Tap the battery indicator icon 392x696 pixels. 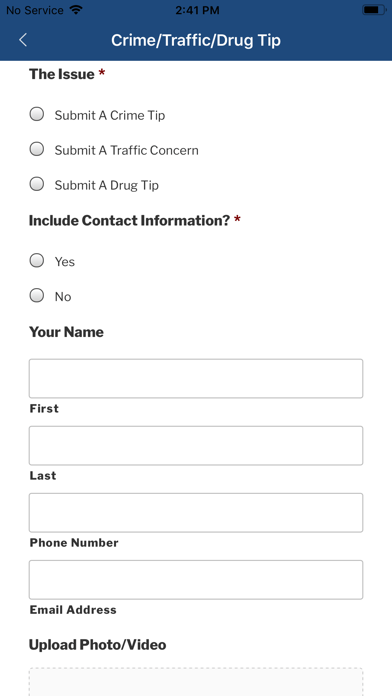374,10
